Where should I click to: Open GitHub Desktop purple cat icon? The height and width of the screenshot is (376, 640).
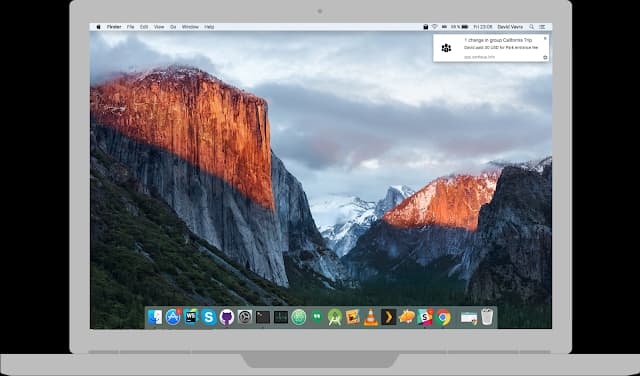227,317
